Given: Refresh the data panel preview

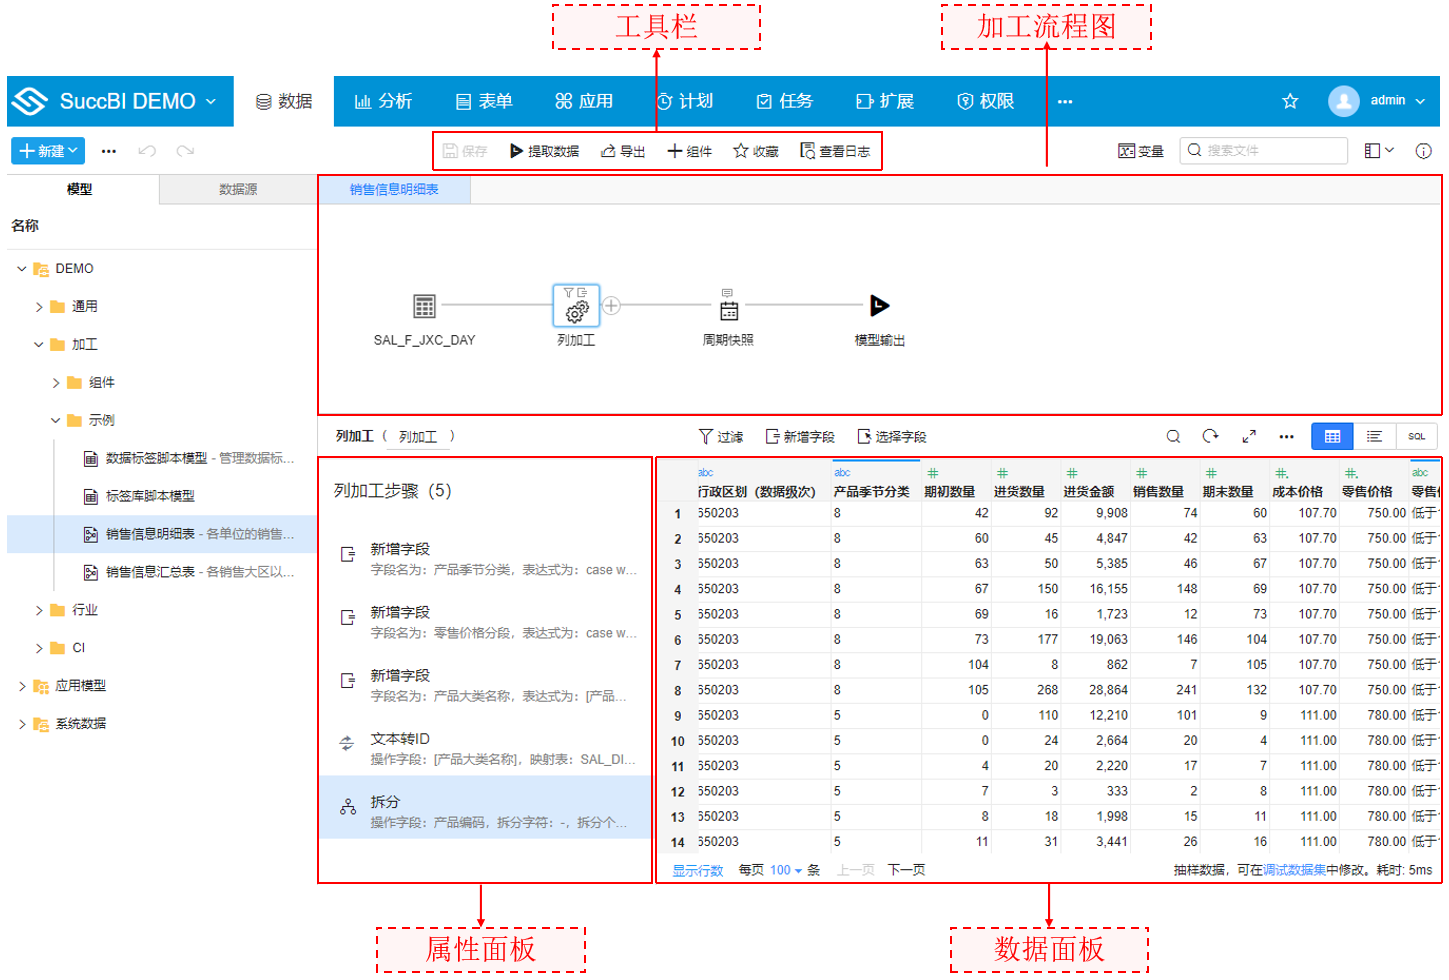Looking at the screenshot, I should click(1210, 437).
